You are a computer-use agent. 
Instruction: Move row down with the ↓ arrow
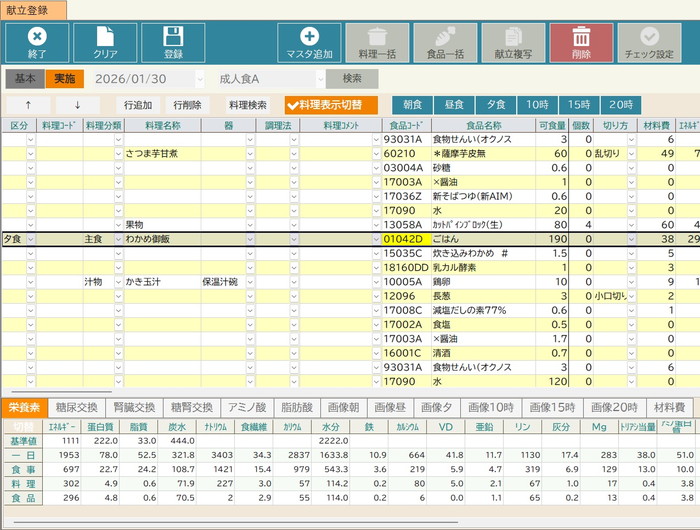pyautogui.click(x=78, y=105)
